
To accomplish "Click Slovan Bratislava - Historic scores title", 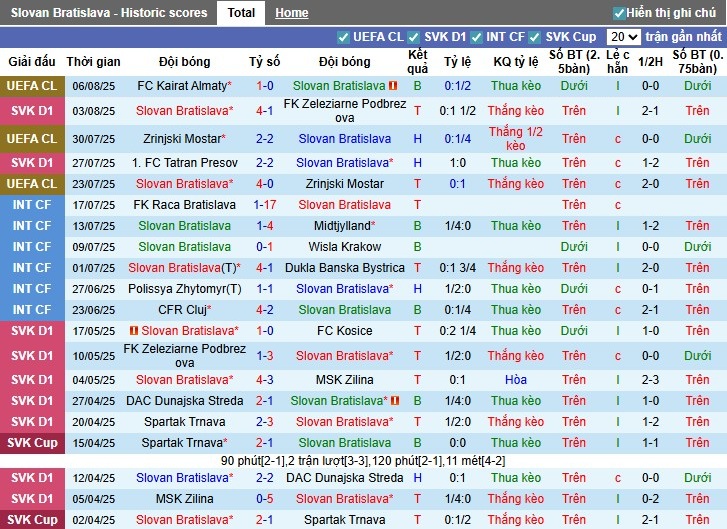I will [109, 13].
